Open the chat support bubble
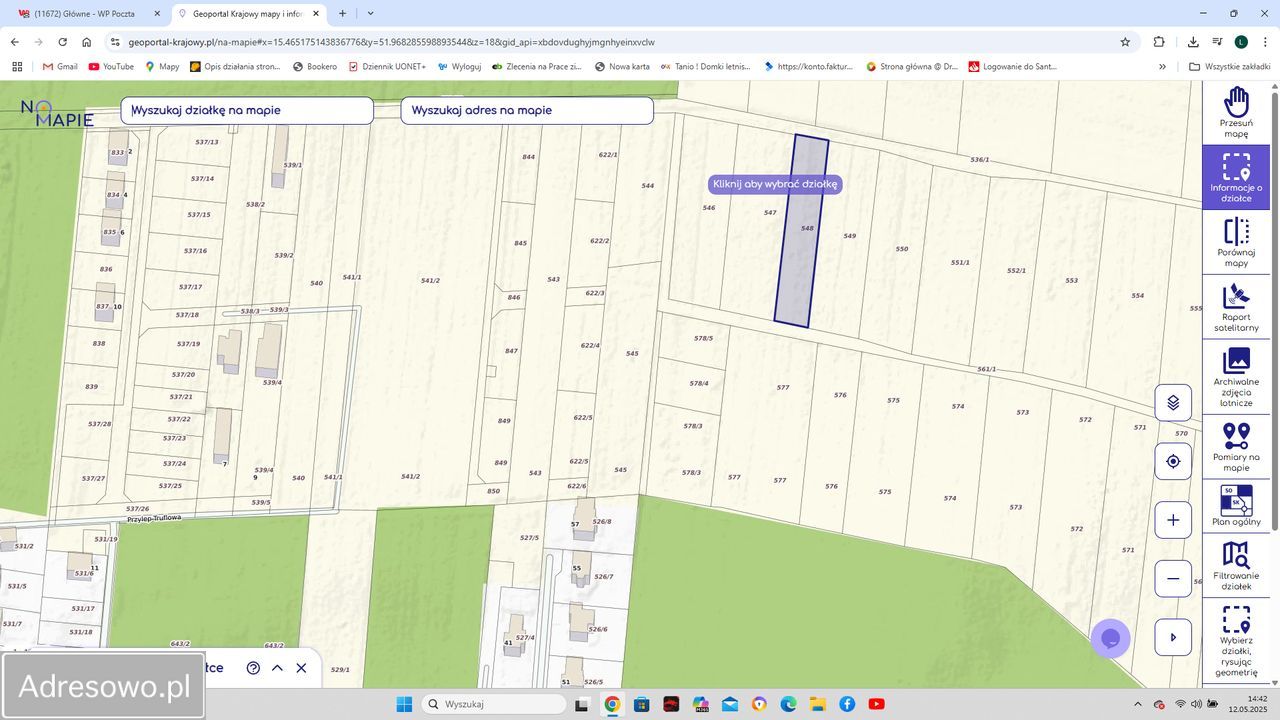This screenshot has width=1280, height=720. 1110,638
